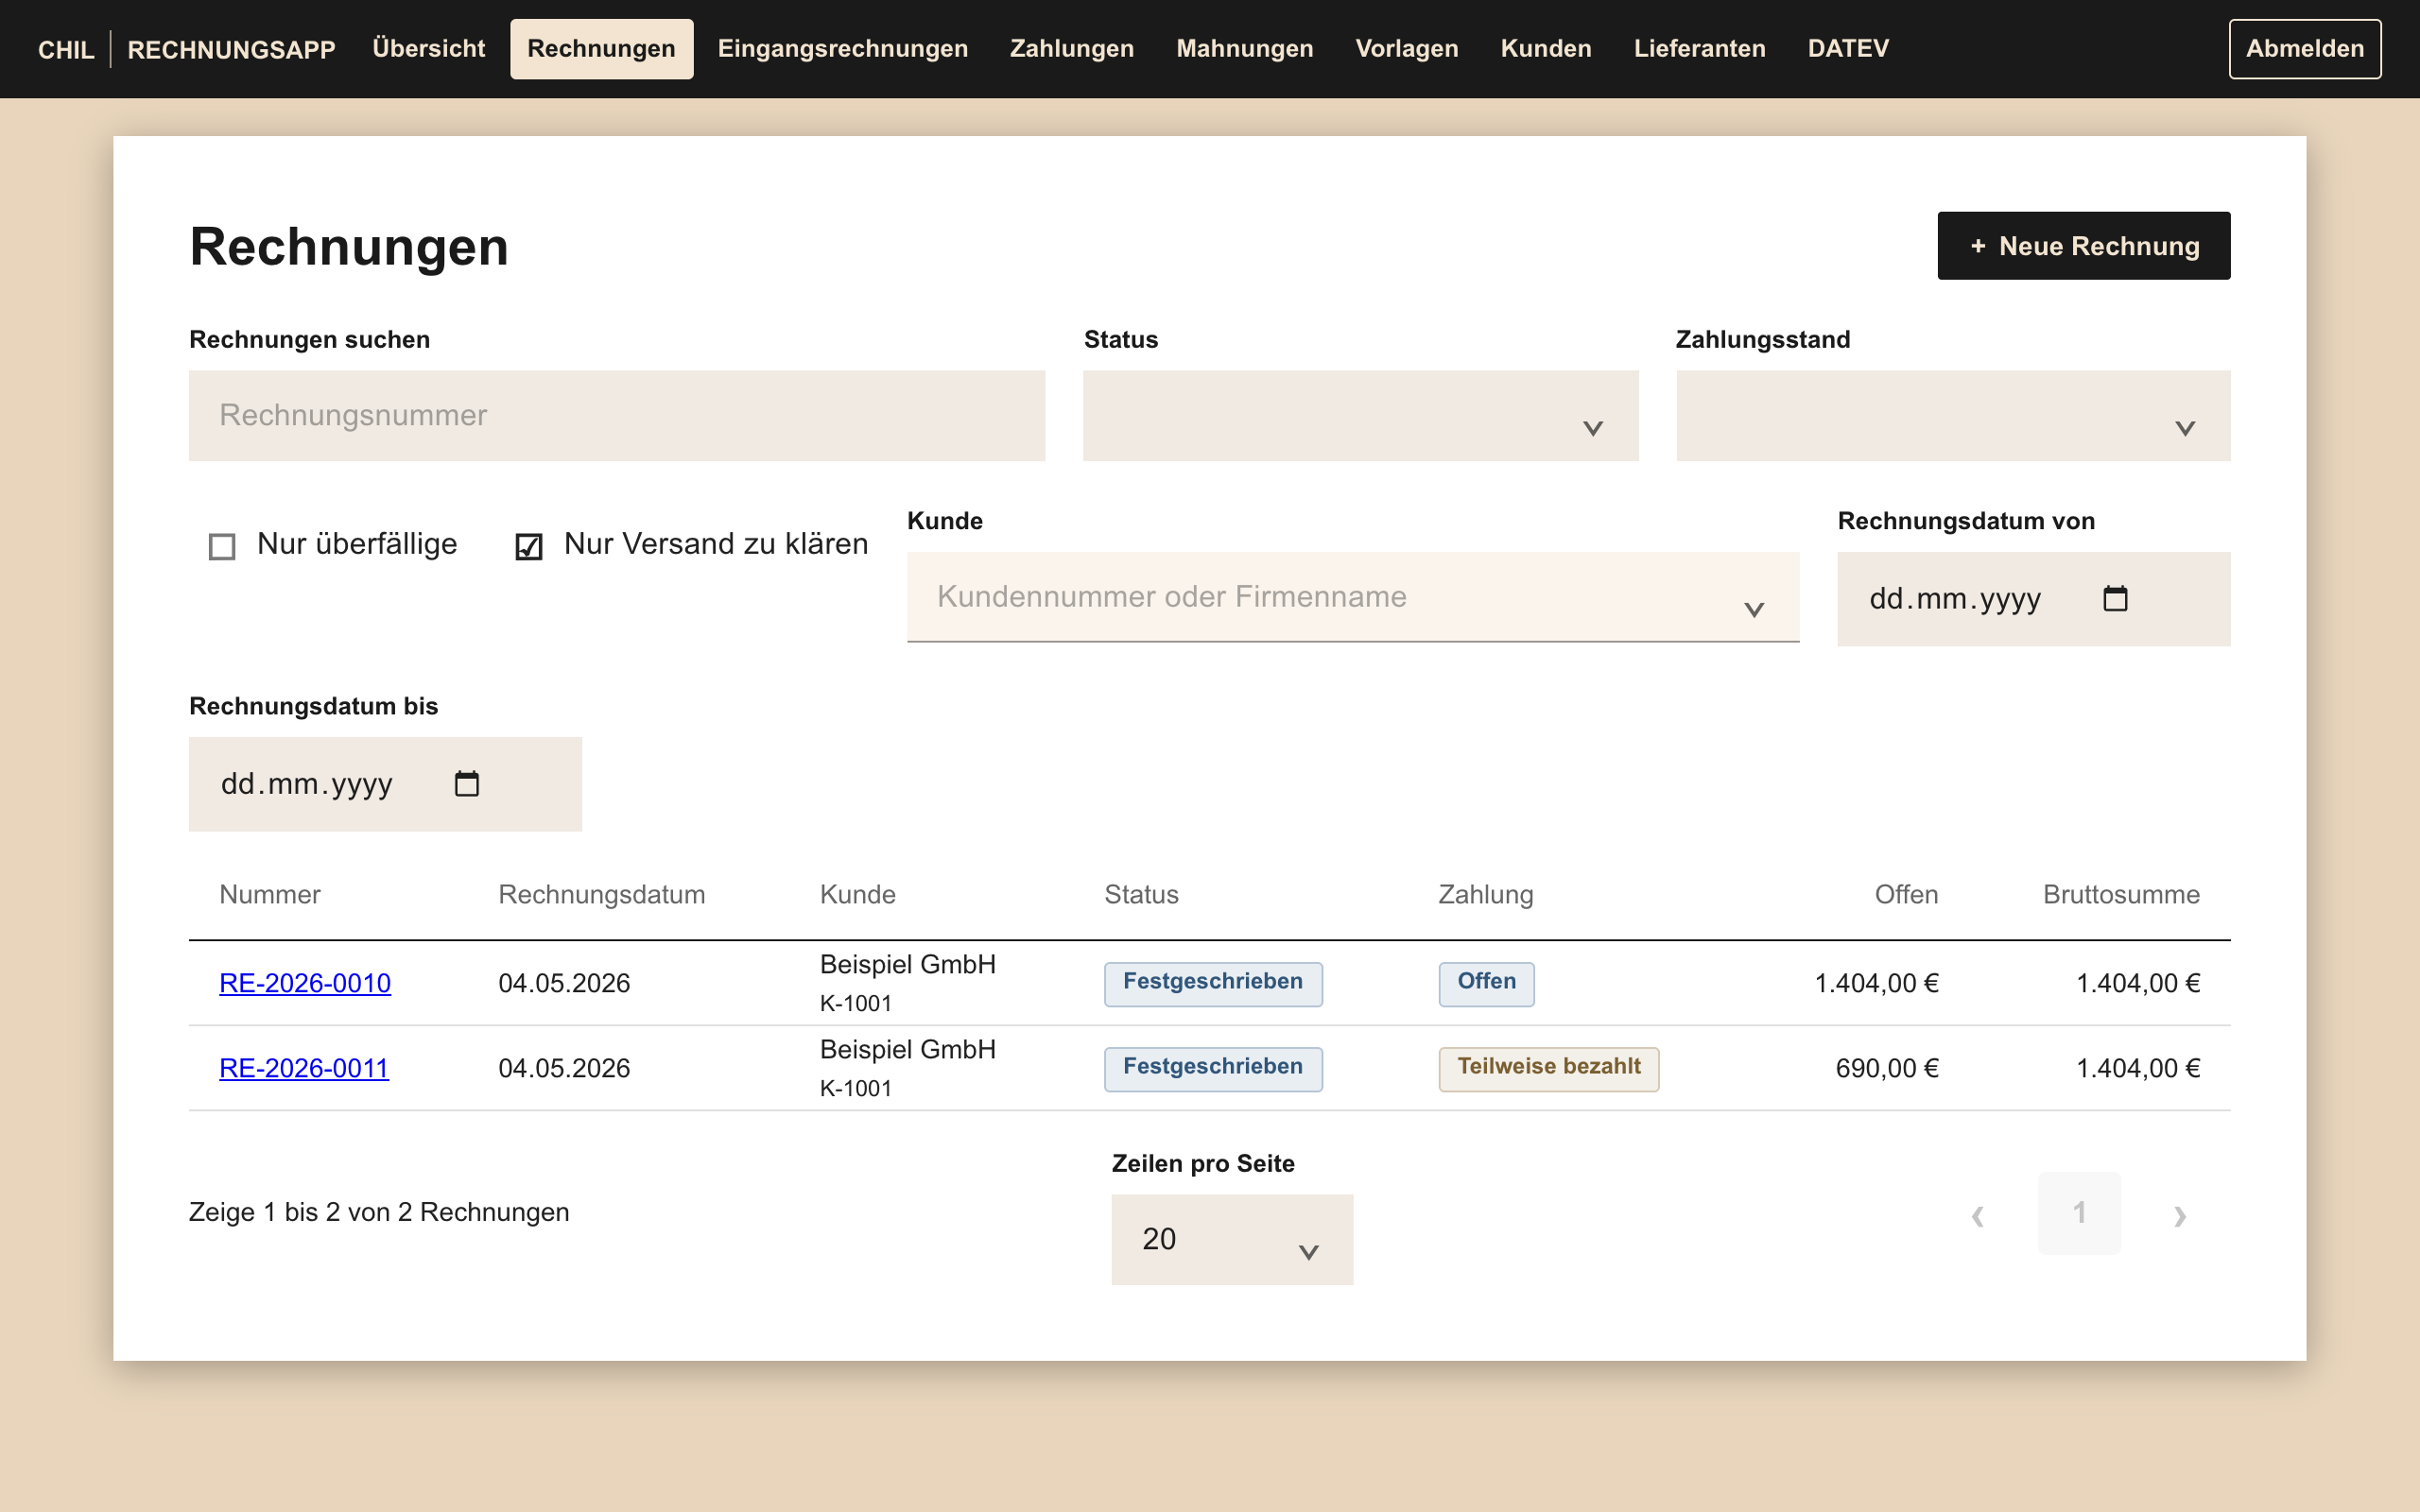This screenshot has width=2420, height=1512.
Task: Click the Teilweise bezahlt badge
Action: 1548,1068
